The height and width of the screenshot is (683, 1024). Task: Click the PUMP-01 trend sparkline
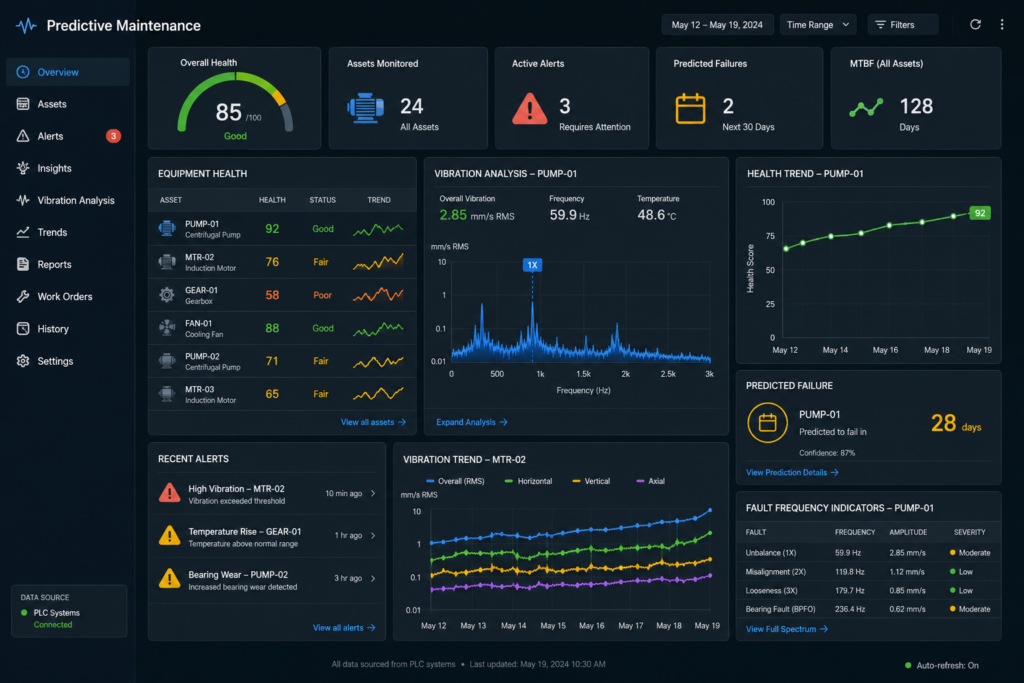pos(377,229)
